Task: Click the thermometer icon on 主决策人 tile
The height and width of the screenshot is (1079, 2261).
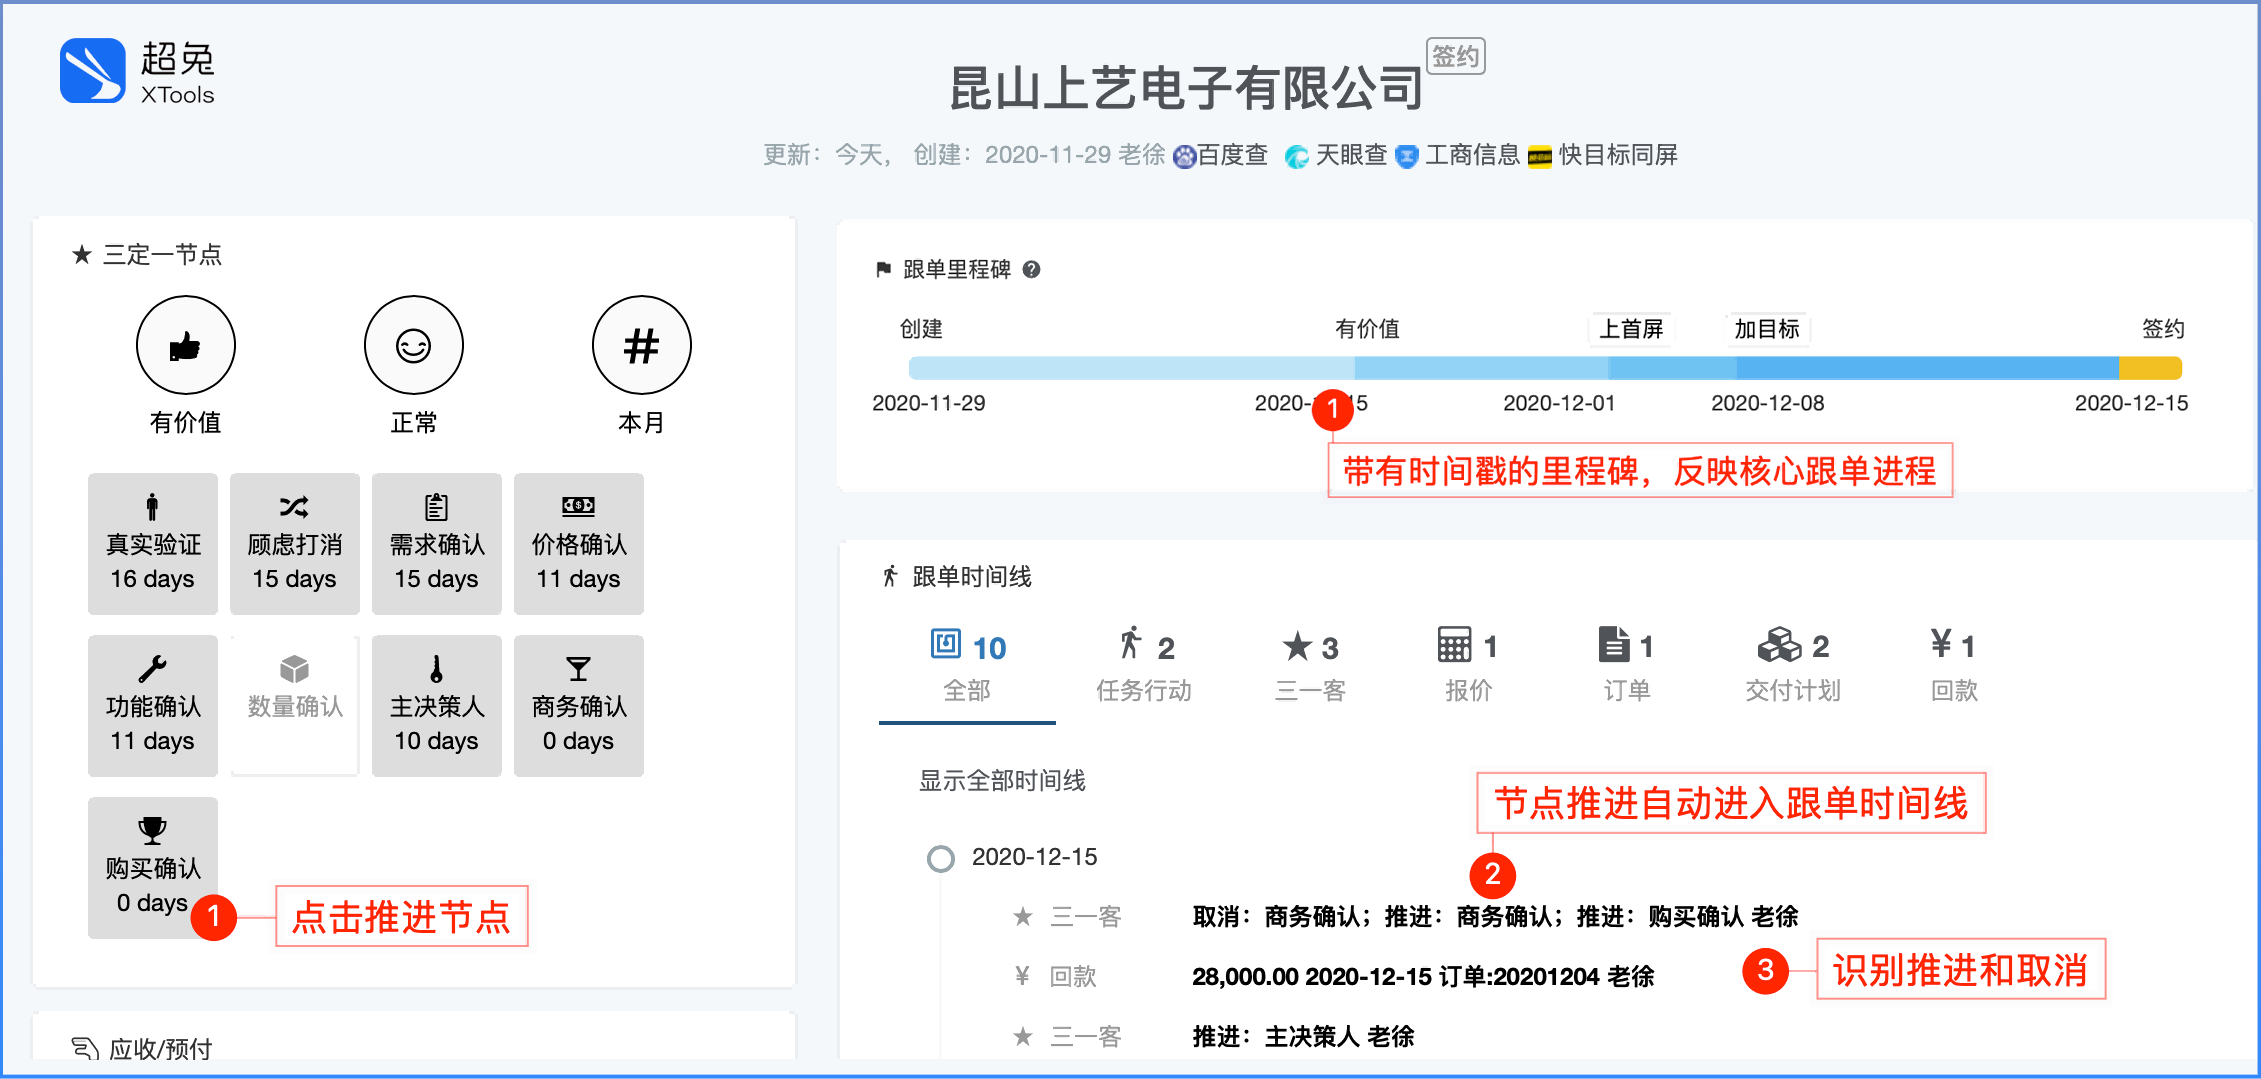Action: [x=436, y=669]
